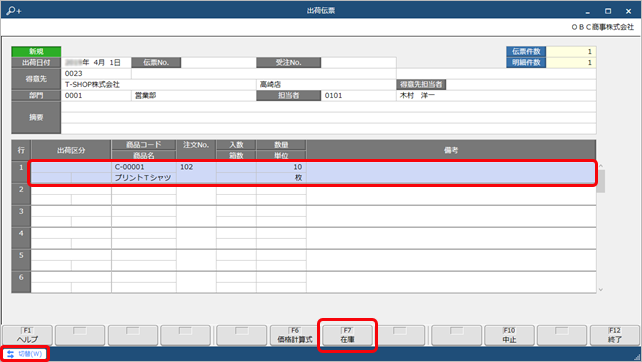Click the scrollbar down arrow of detail grid
Image resolution: width=642 pixels, height=362 pixels.
pyautogui.click(x=601, y=290)
